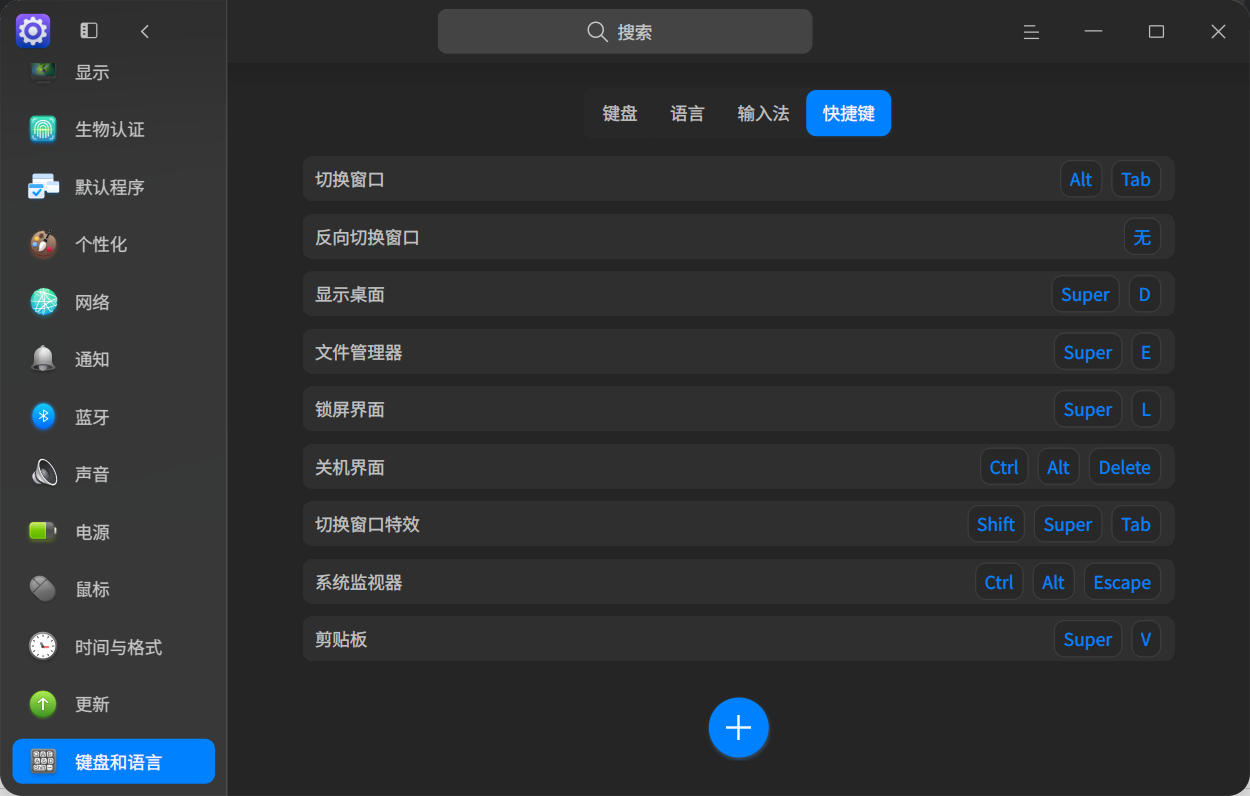Image resolution: width=1250 pixels, height=796 pixels.
Task: Select the 文件管理器 row label
Action: click(359, 353)
